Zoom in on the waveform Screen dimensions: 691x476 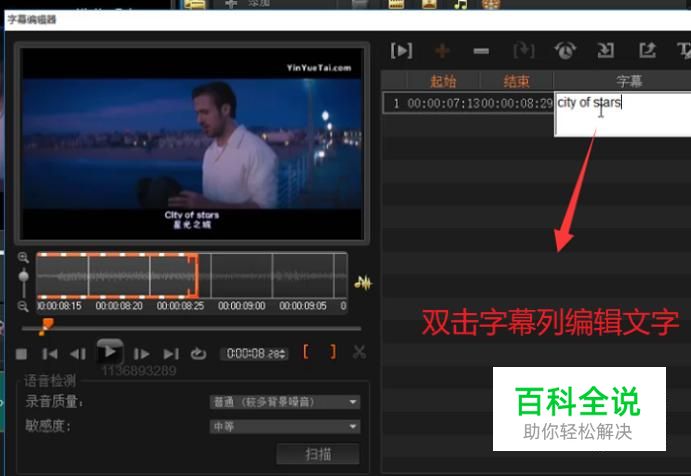[23, 257]
